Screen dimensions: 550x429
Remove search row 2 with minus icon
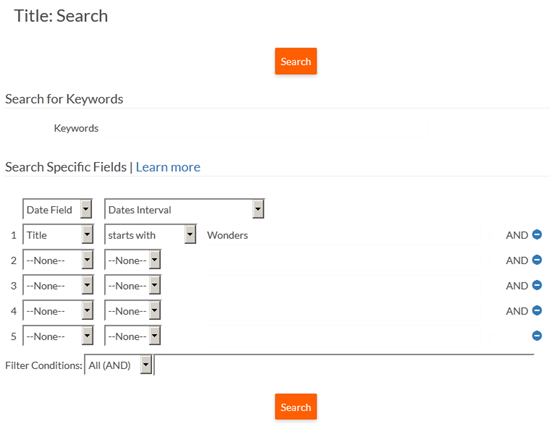tap(537, 260)
